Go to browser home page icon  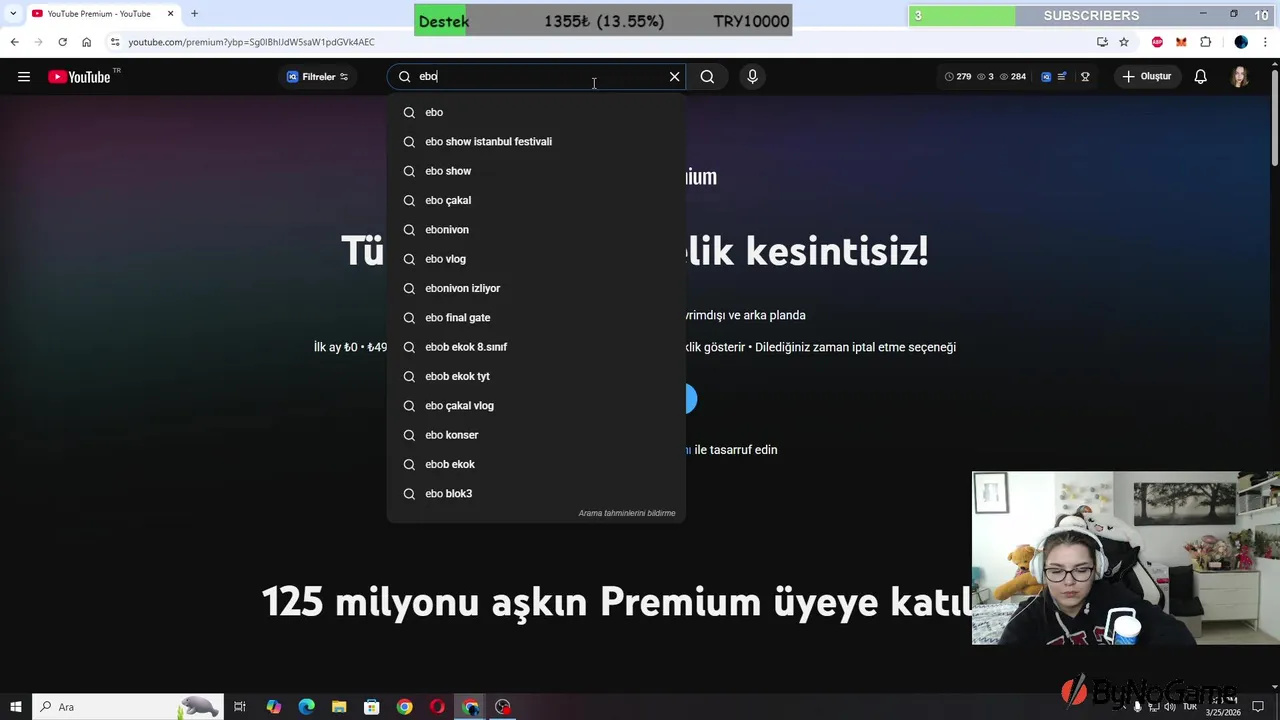point(87,42)
